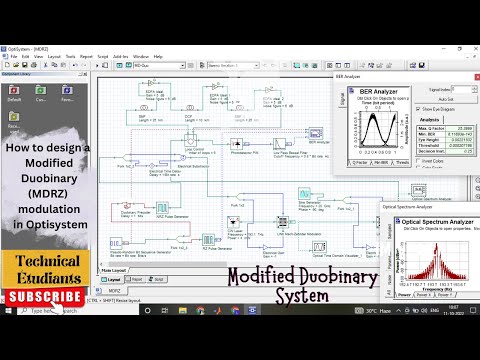Open the Report menu
The width and height of the screenshot is (480, 360).
[86, 57]
